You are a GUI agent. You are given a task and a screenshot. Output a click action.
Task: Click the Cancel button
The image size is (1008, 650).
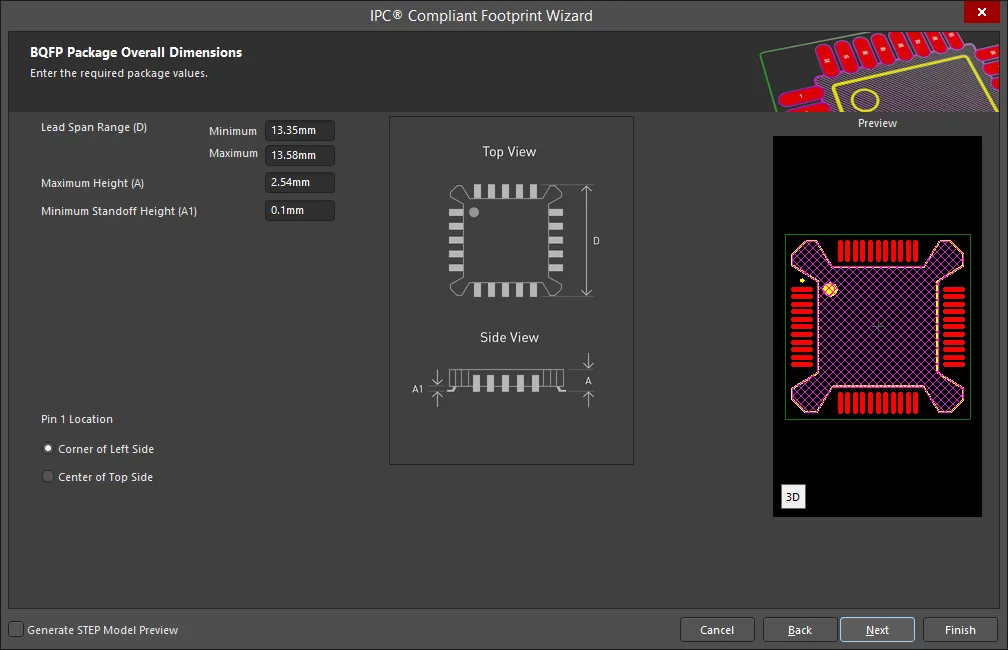[717, 629]
